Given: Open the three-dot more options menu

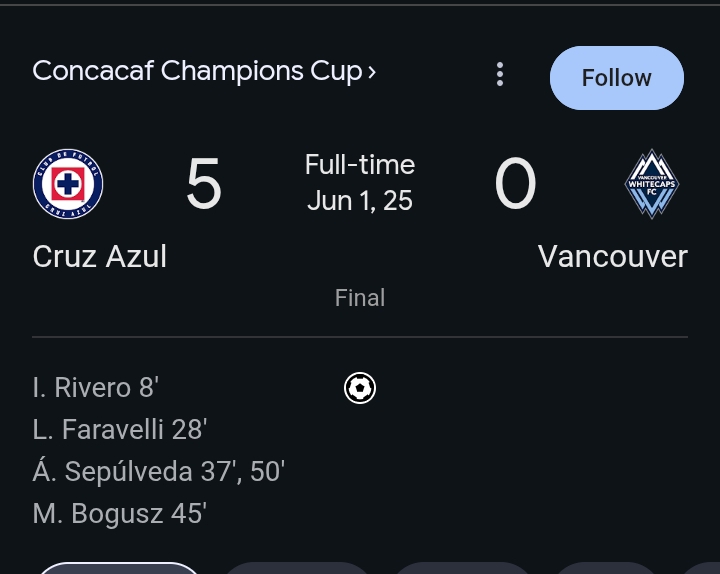Looking at the screenshot, I should point(500,74).
